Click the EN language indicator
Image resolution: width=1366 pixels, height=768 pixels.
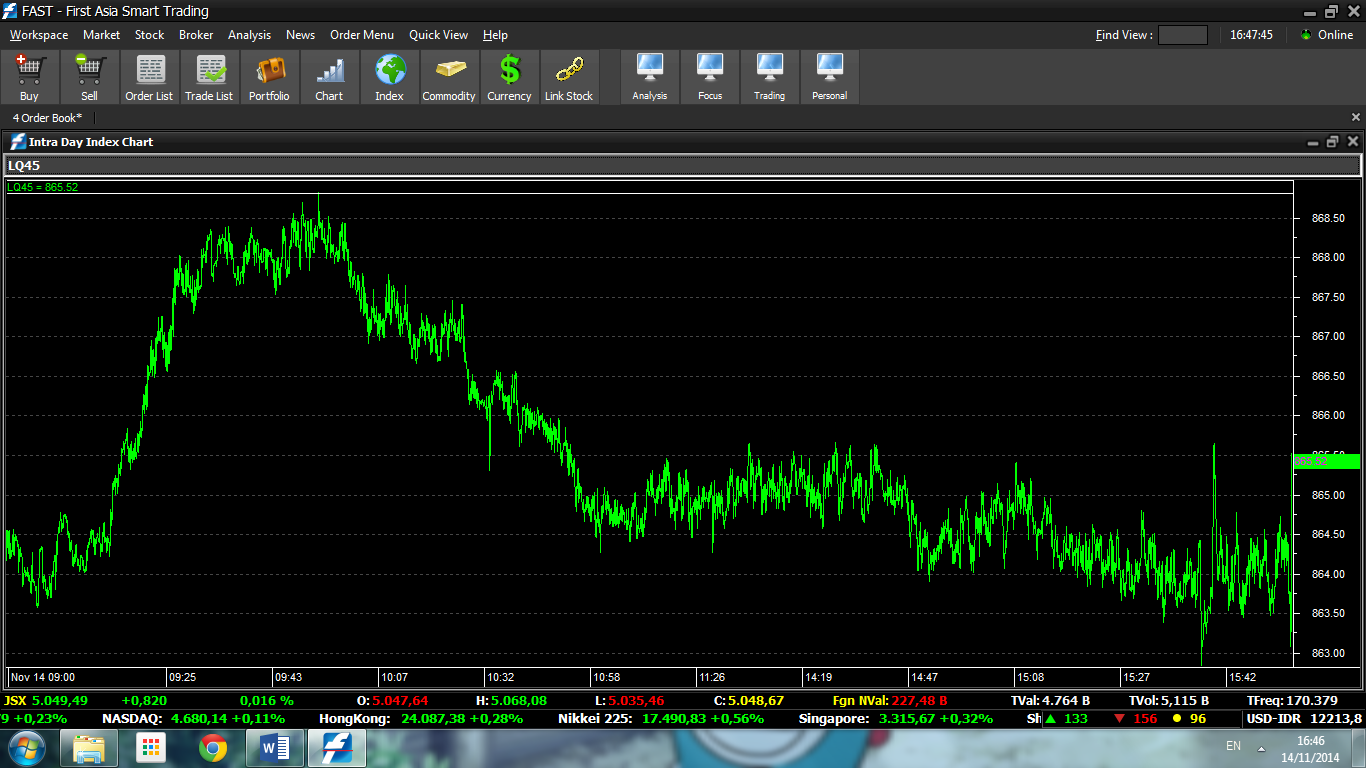pos(1233,746)
